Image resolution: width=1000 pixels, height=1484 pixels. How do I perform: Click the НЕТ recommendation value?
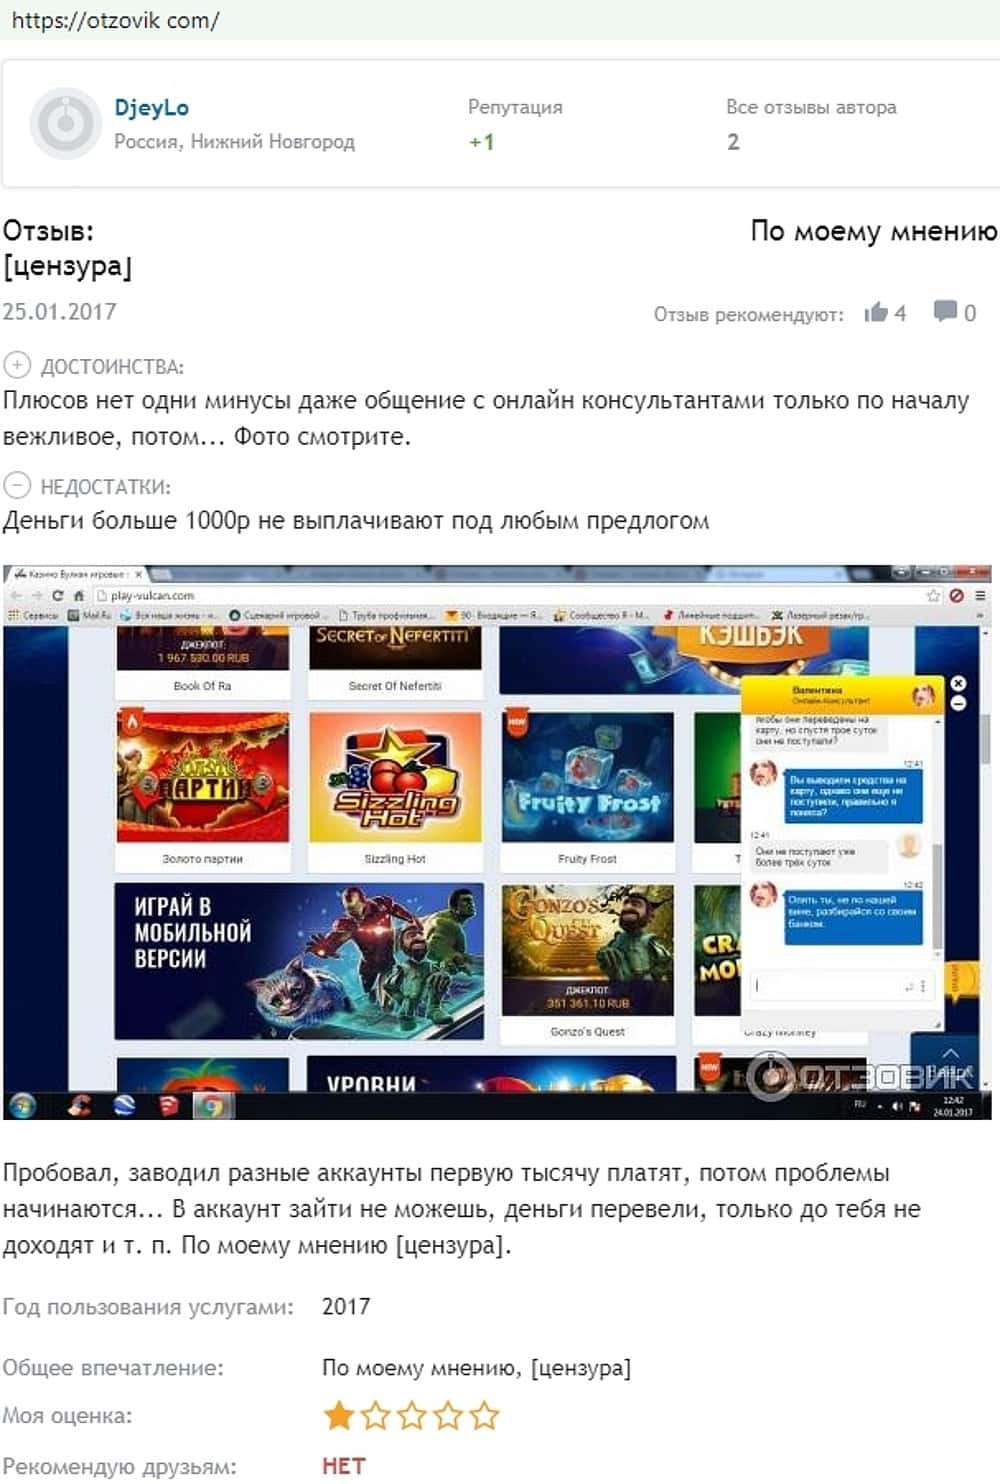(344, 1466)
